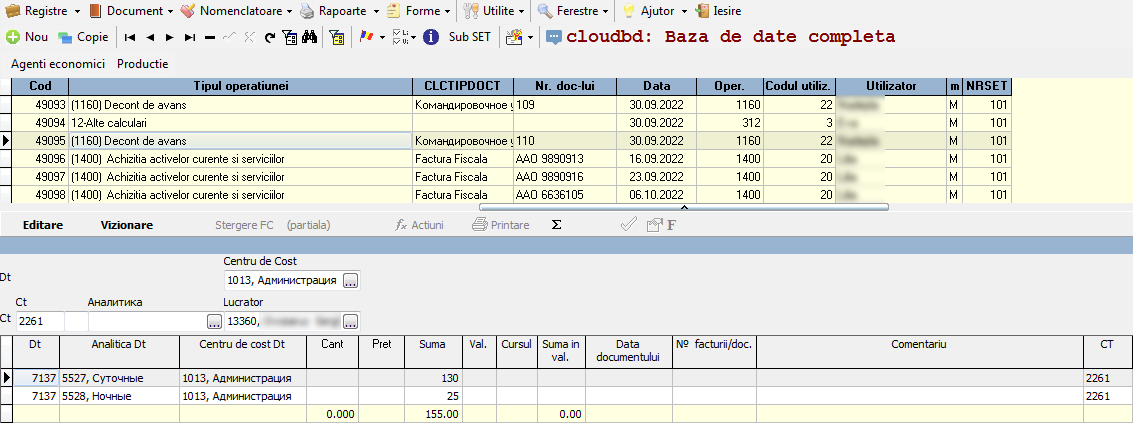The height and width of the screenshot is (423, 1133).
Task: Click Iesire to exit
Action: pyautogui.click(x=718, y=11)
